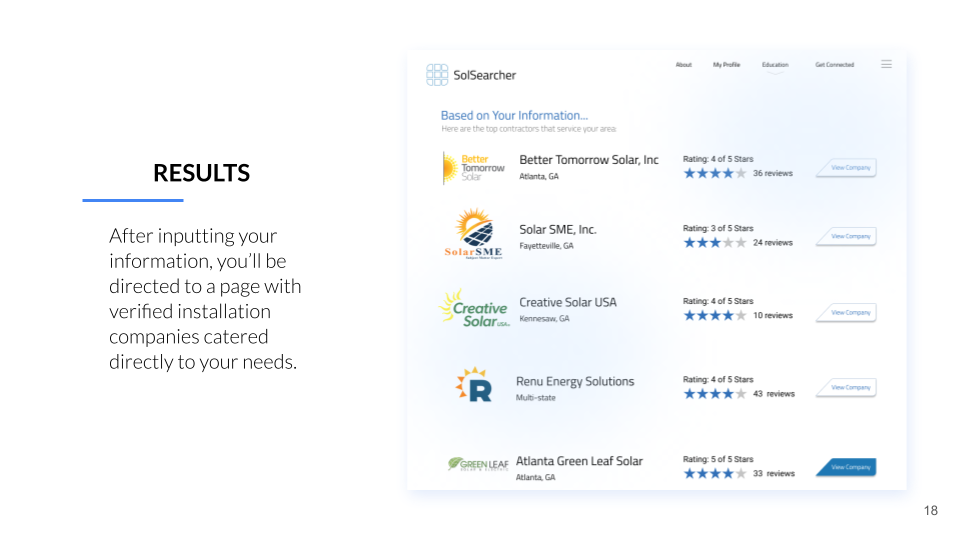View Company for Solar SME, Inc.

pyautogui.click(x=846, y=236)
